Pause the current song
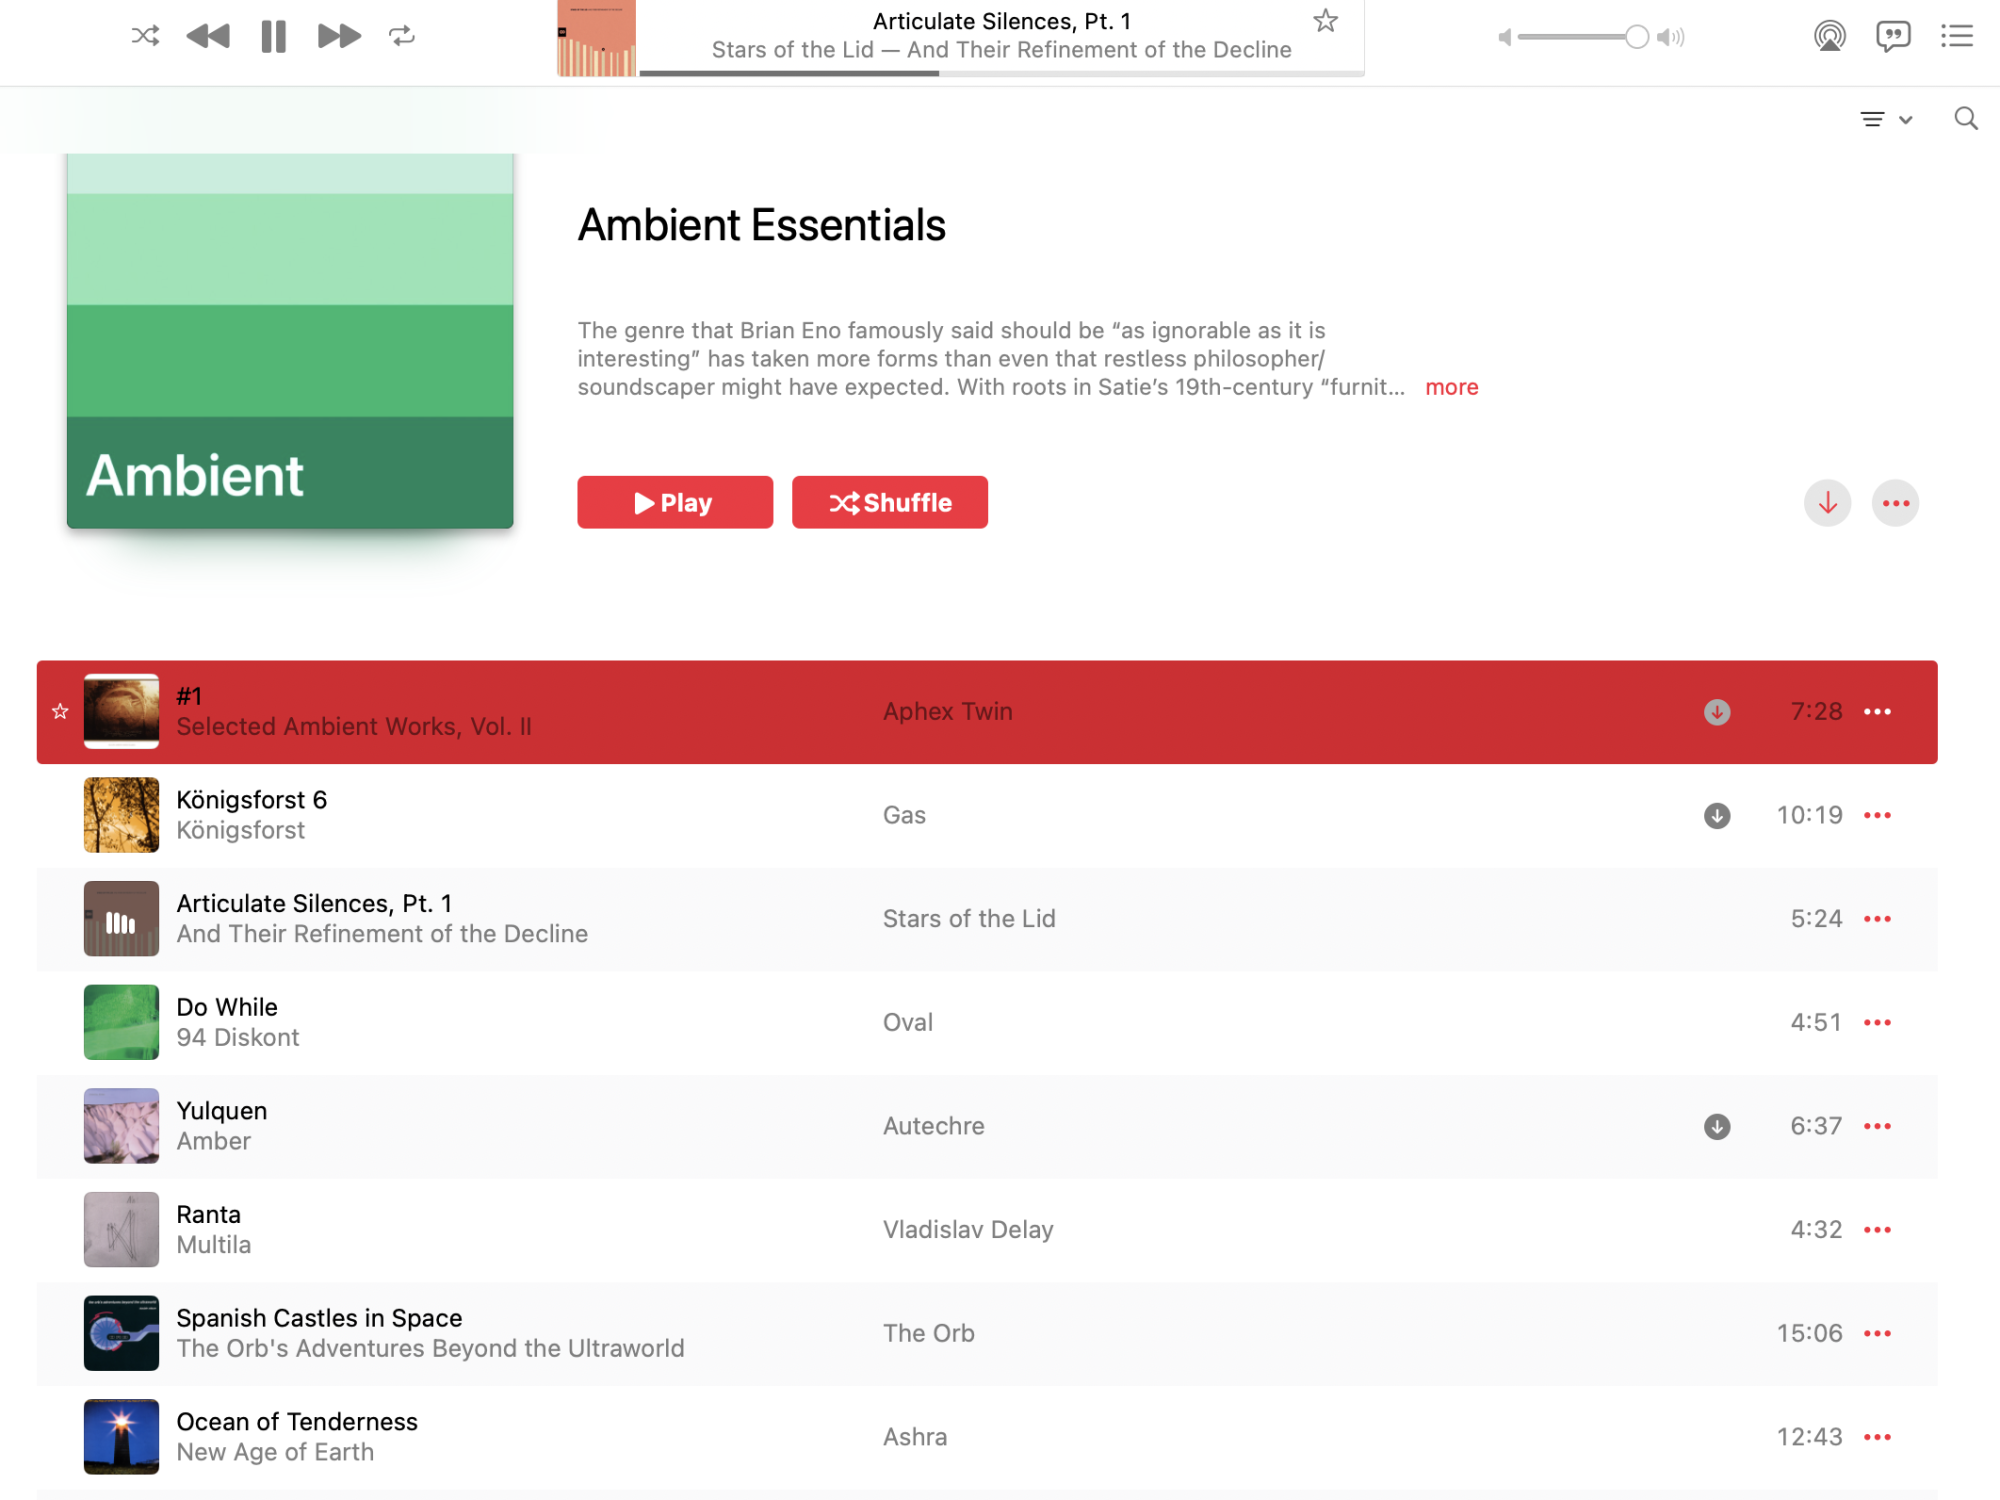Viewport: 2000px width, 1500px height. (x=273, y=37)
